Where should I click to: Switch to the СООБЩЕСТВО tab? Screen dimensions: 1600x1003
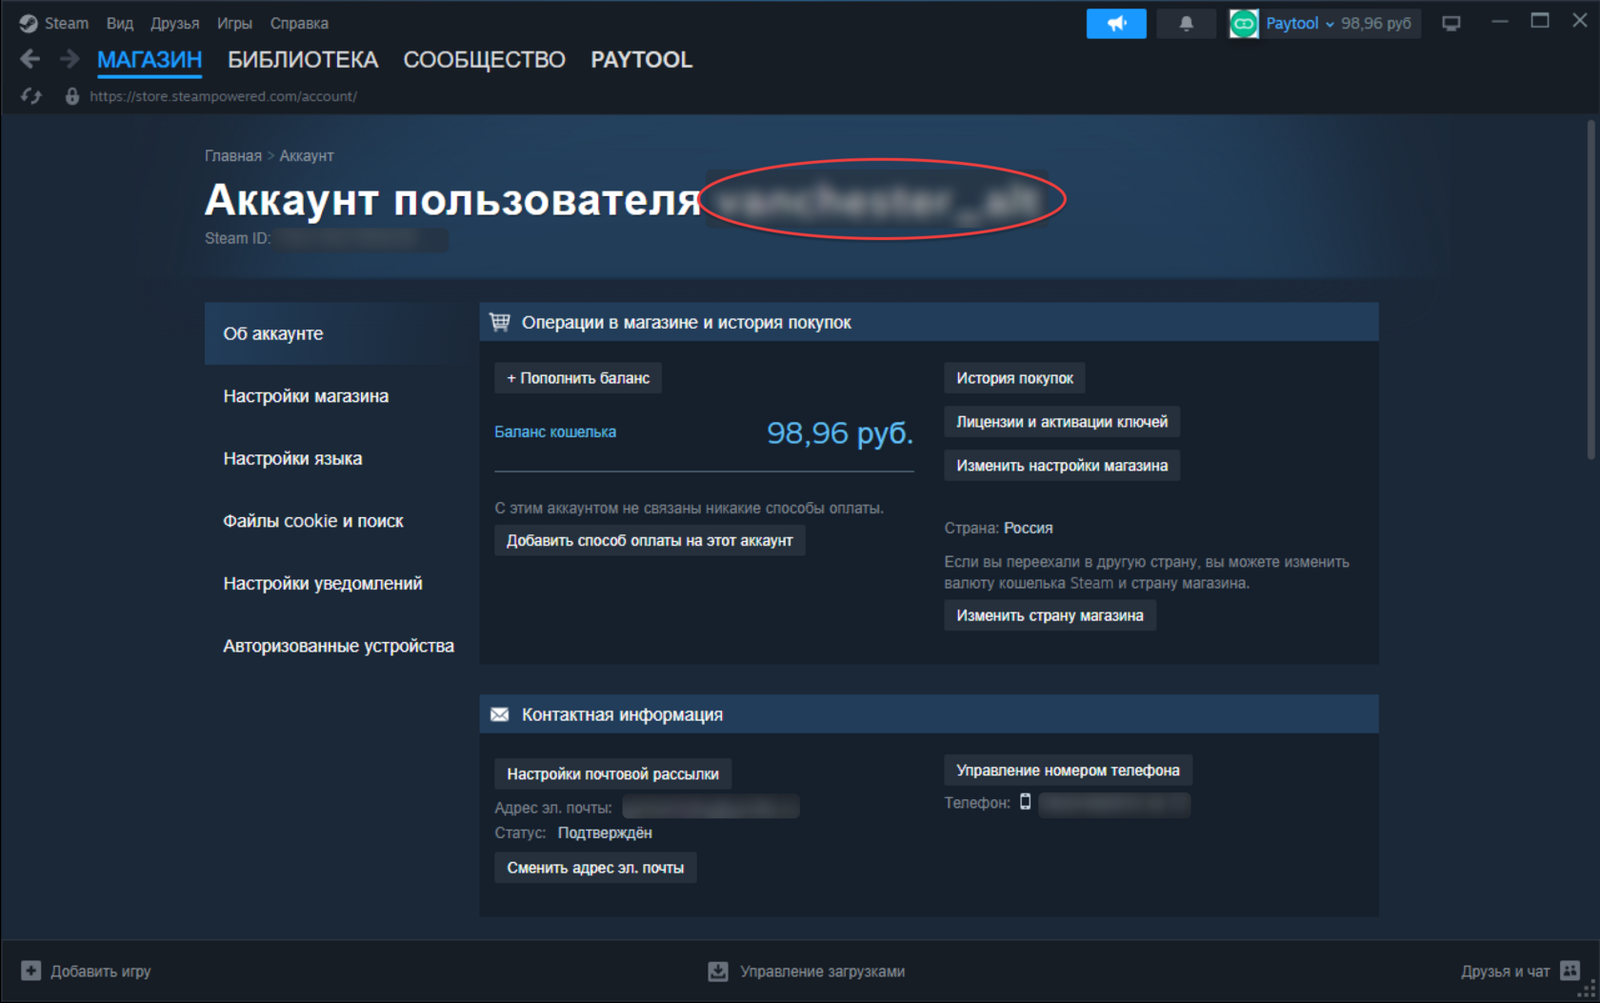tap(484, 60)
